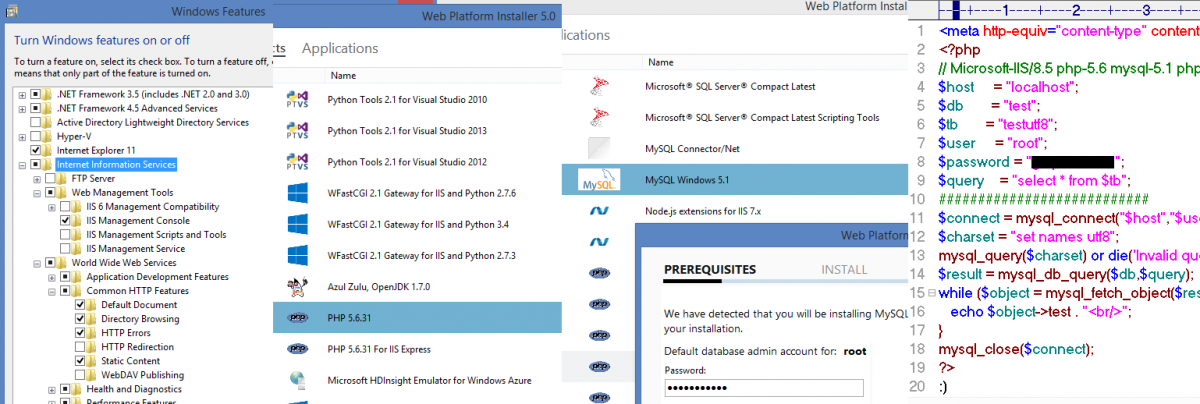Collapse the World Wide Web Services node

coord(37,263)
